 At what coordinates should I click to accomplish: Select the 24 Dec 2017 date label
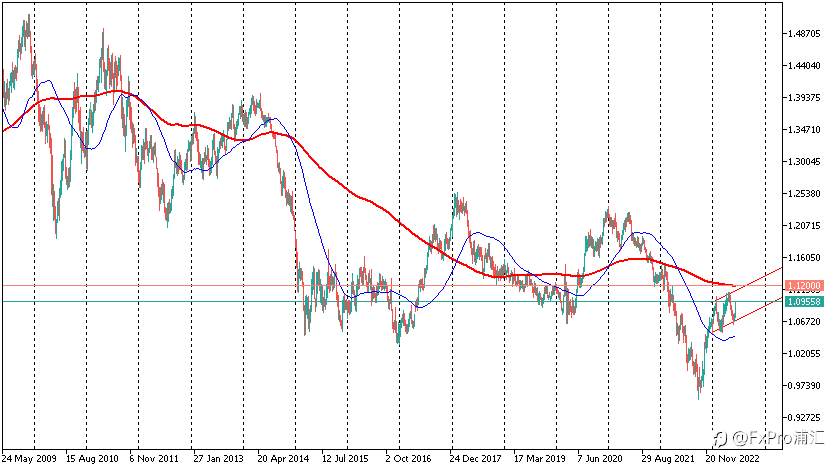pos(475,458)
